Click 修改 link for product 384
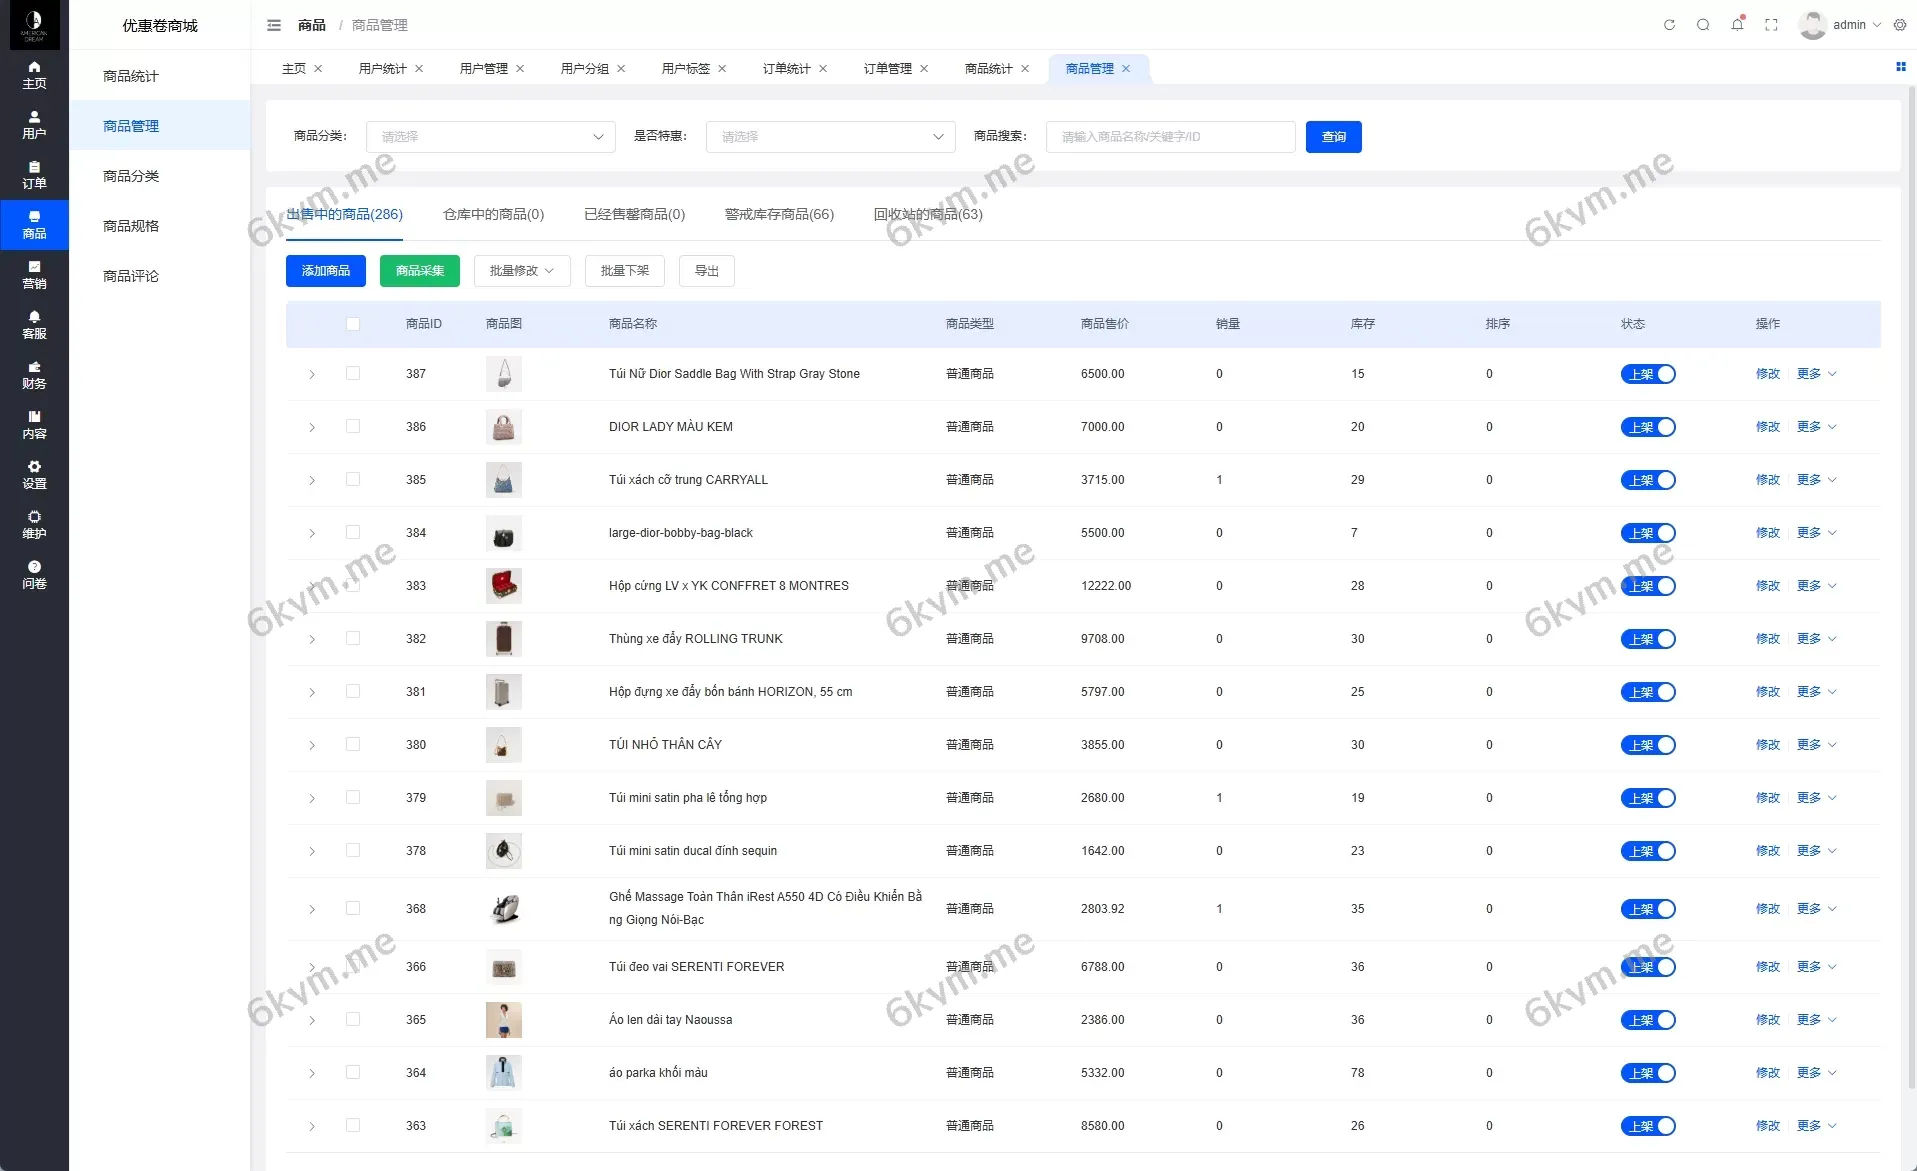1917x1171 pixels. click(1767, 533)
